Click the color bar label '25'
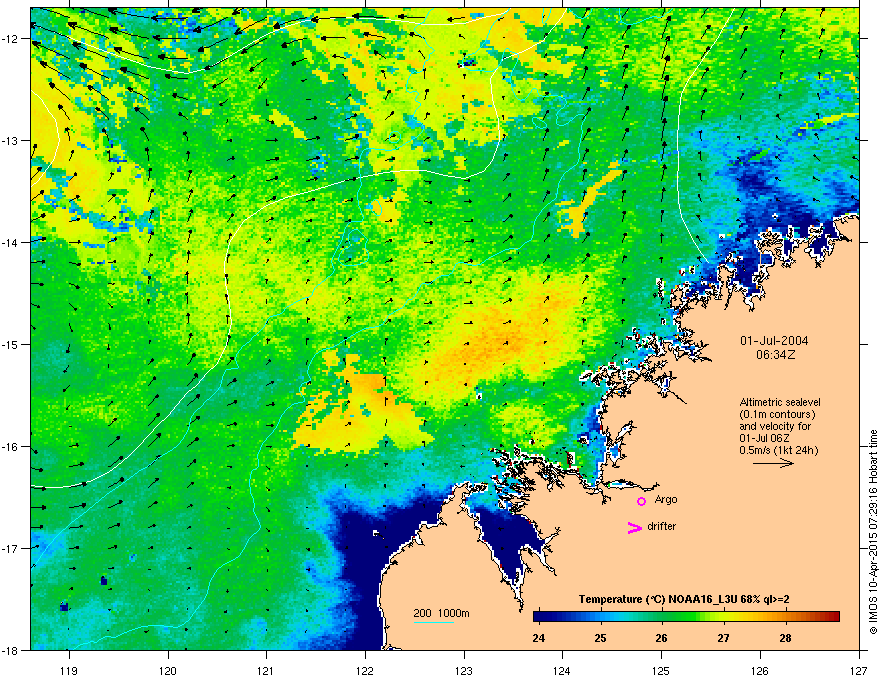 click(x=600, y=638)
